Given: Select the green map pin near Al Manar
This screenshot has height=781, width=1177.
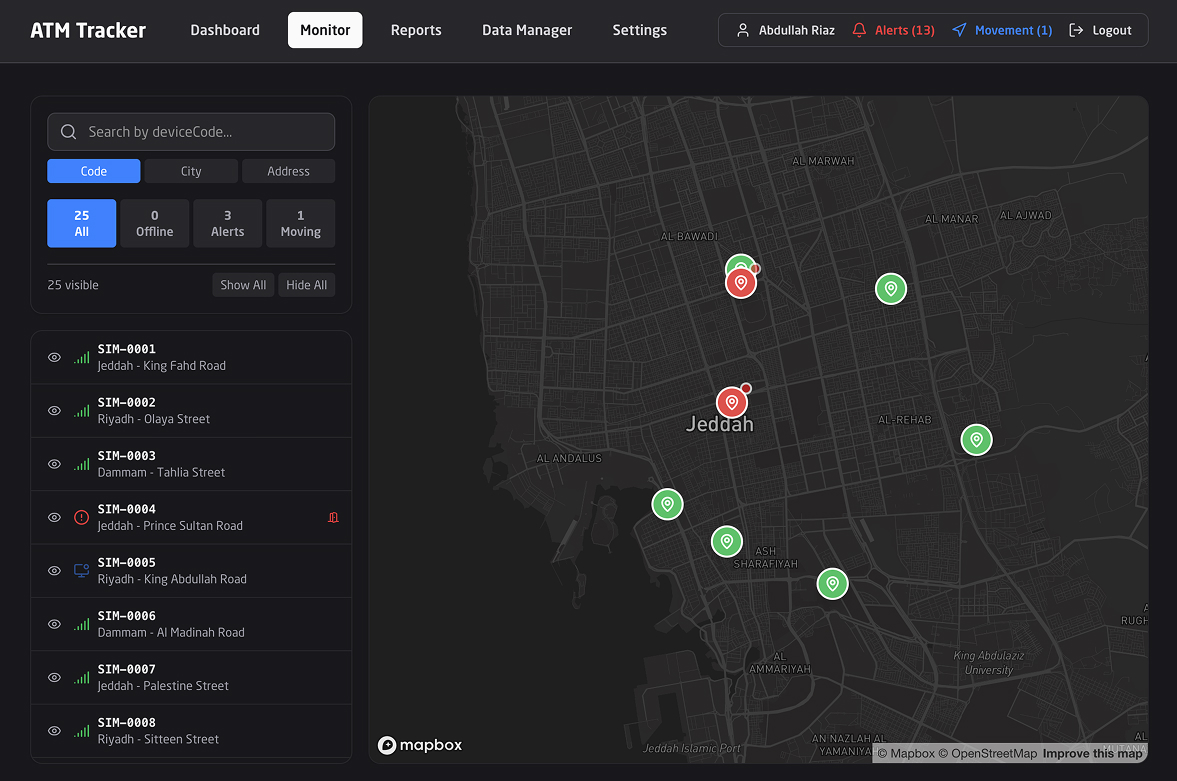Looking at the screenshot, I should coord(891,289).
